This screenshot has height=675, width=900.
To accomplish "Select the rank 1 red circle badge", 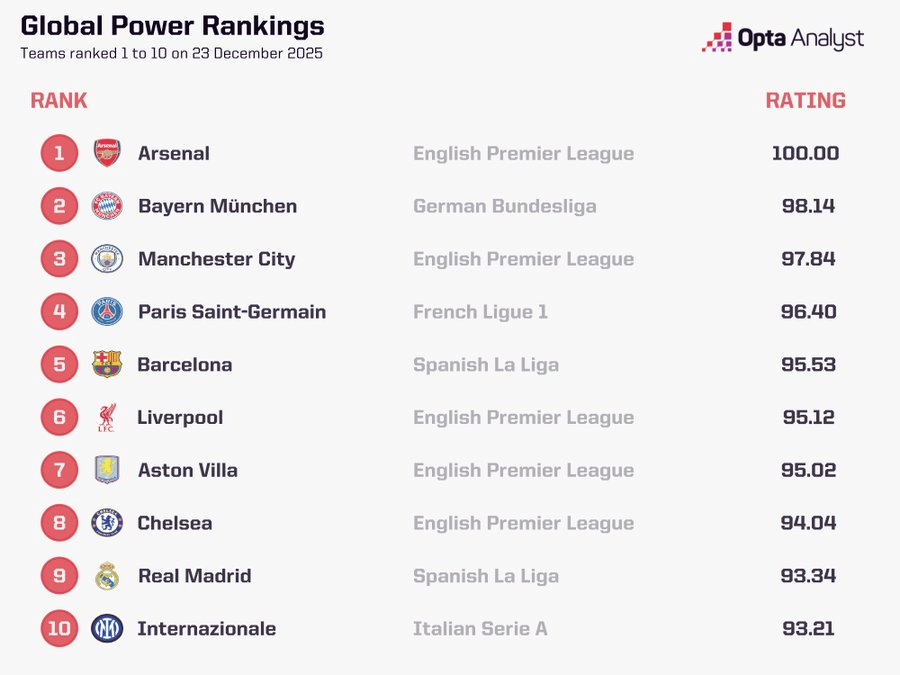I will point(59,153).
